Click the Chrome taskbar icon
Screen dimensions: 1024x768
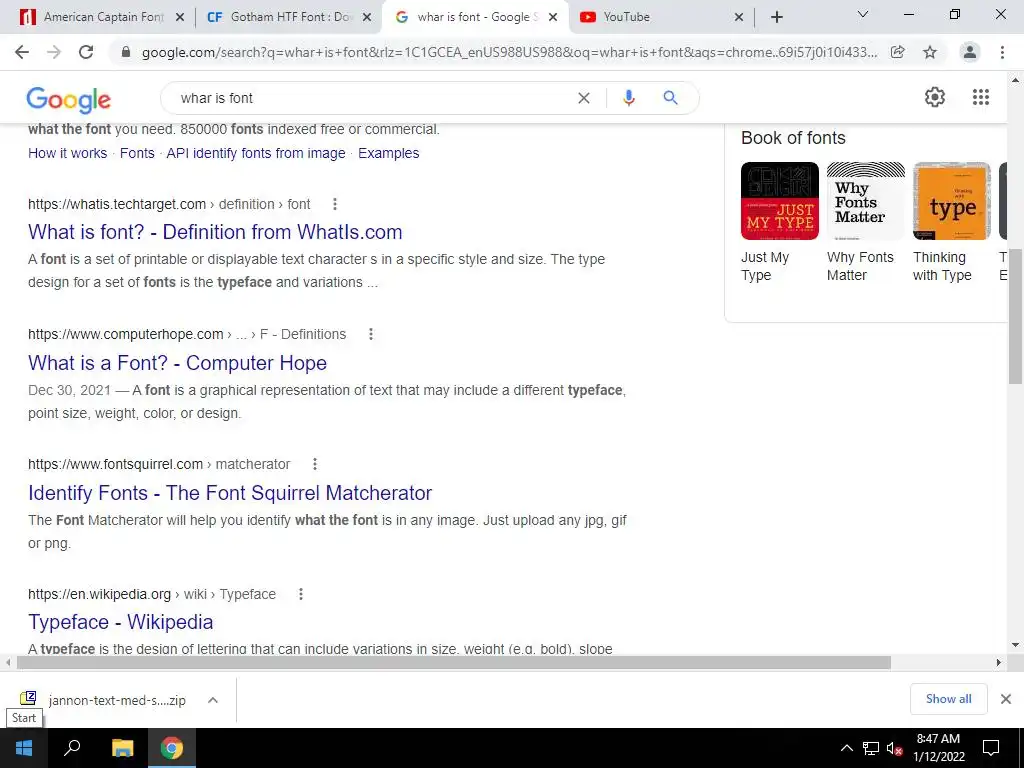click(x=172, y=748)
